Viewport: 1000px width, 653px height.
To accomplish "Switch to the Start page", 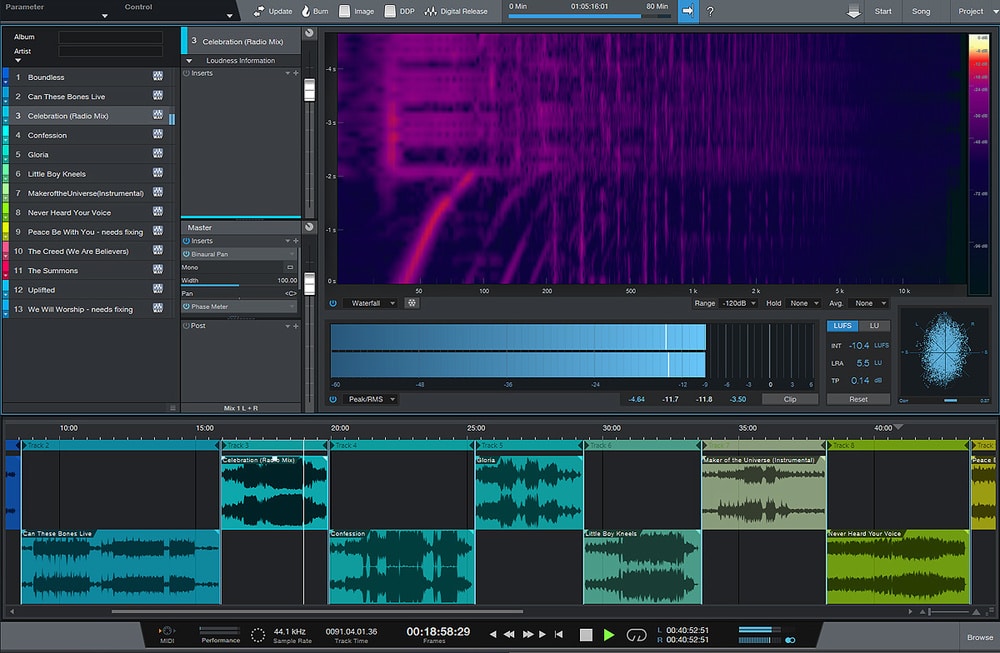I will [883, 11].
